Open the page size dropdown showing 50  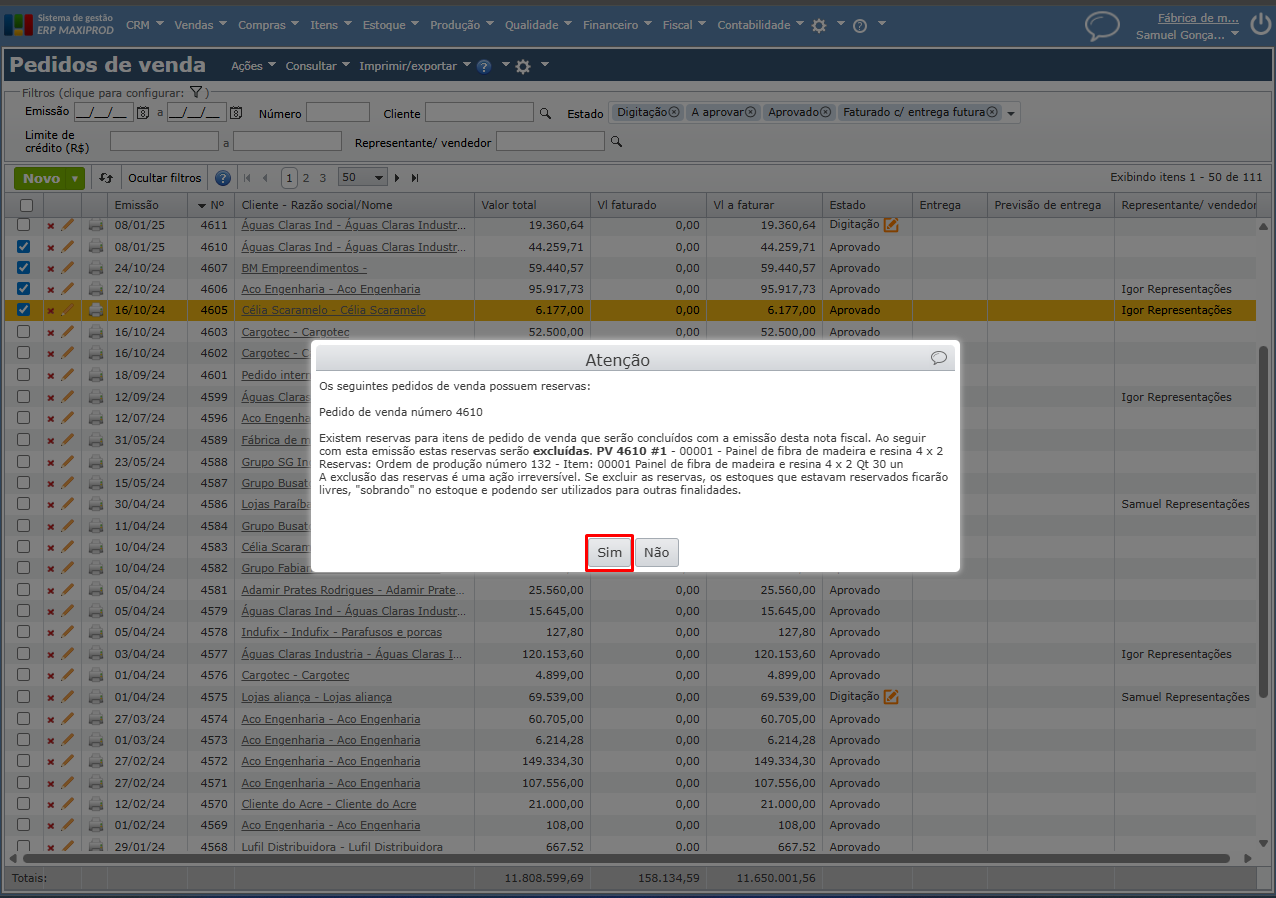[363, 178]
